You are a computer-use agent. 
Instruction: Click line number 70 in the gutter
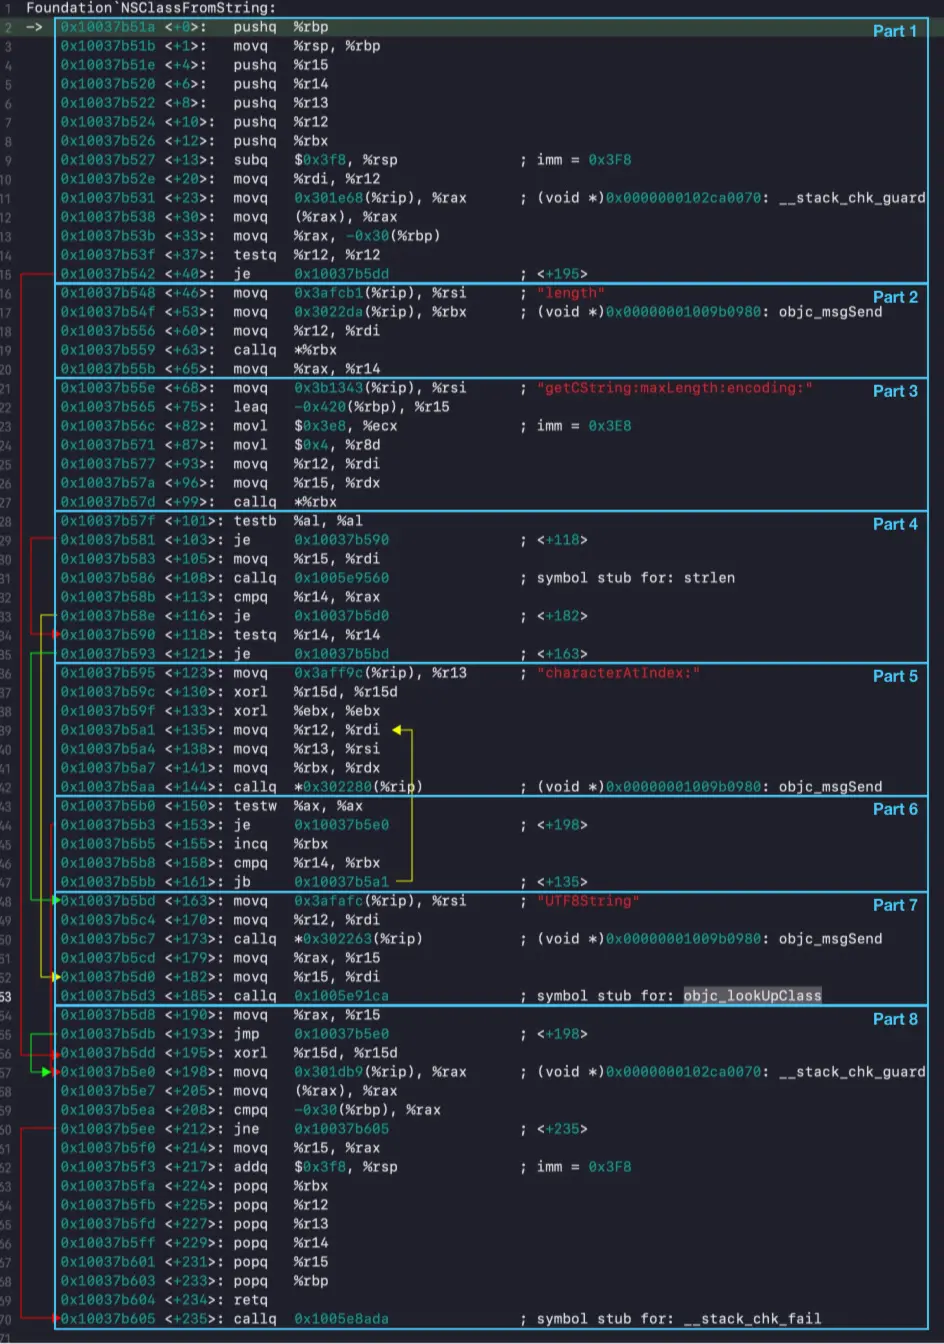pyautogui.click(x=6, y=1319)
